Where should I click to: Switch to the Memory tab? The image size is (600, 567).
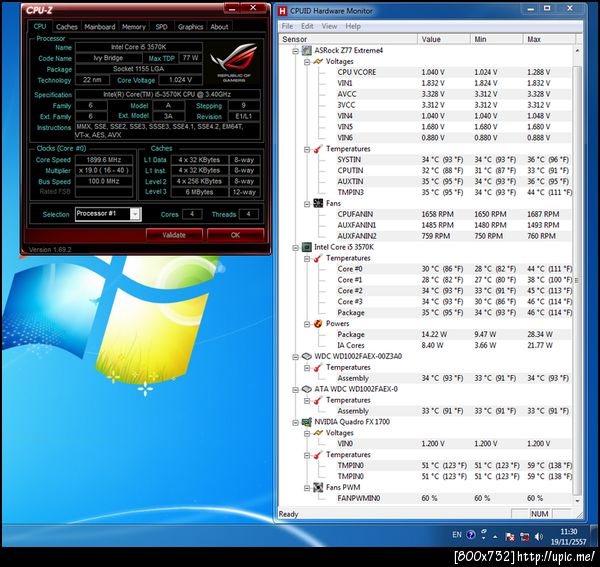(x=134, y=27)
